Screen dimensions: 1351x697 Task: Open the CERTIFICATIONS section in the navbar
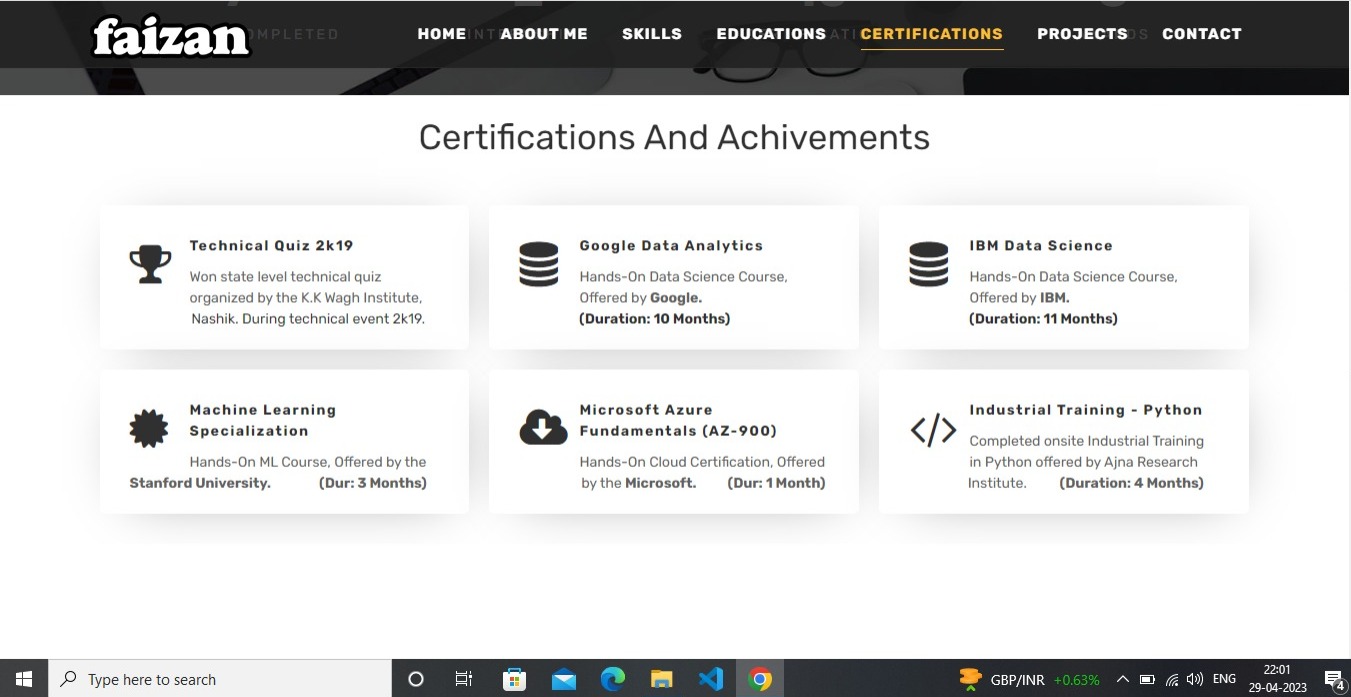[x=931, y=33]
